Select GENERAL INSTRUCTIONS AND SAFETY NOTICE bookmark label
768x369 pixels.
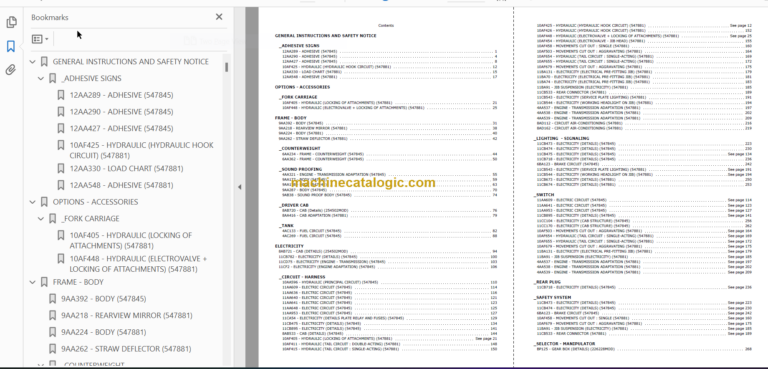point(131,62)
